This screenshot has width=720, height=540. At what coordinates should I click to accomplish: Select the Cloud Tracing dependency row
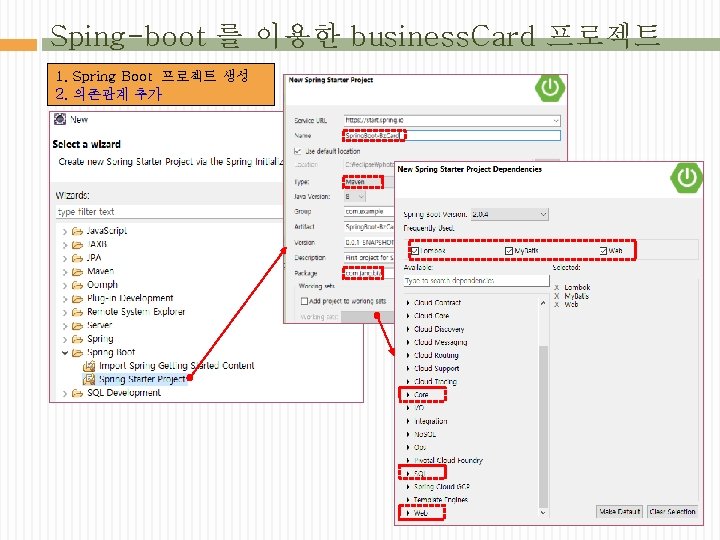pyautogui.click(x=435, y=382)
